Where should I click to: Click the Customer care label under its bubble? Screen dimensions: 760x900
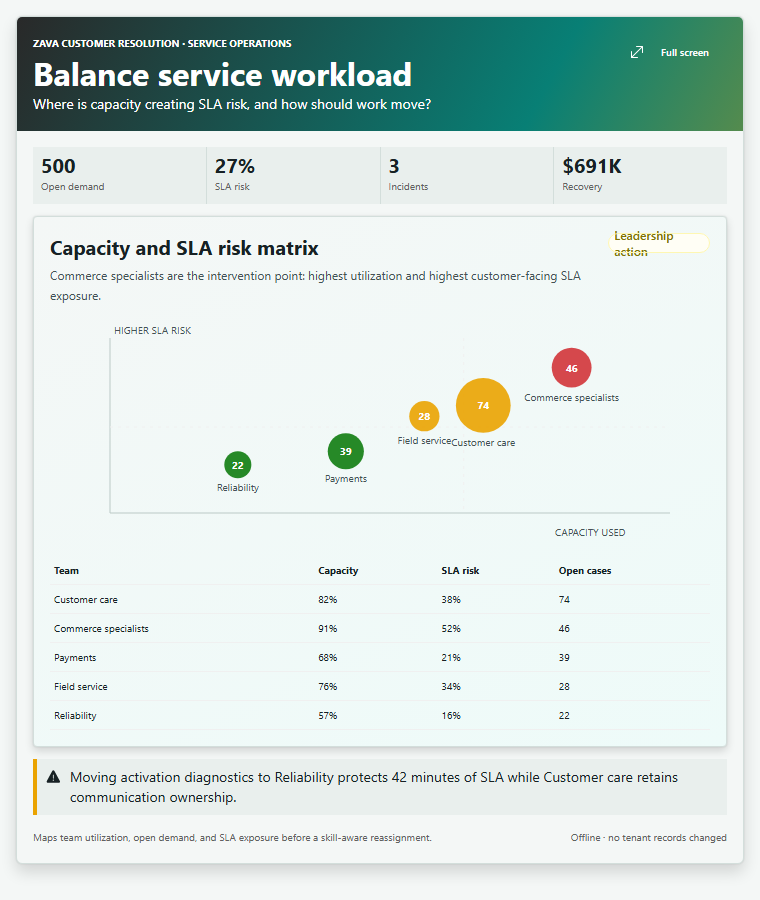click(x=483, y=443)
